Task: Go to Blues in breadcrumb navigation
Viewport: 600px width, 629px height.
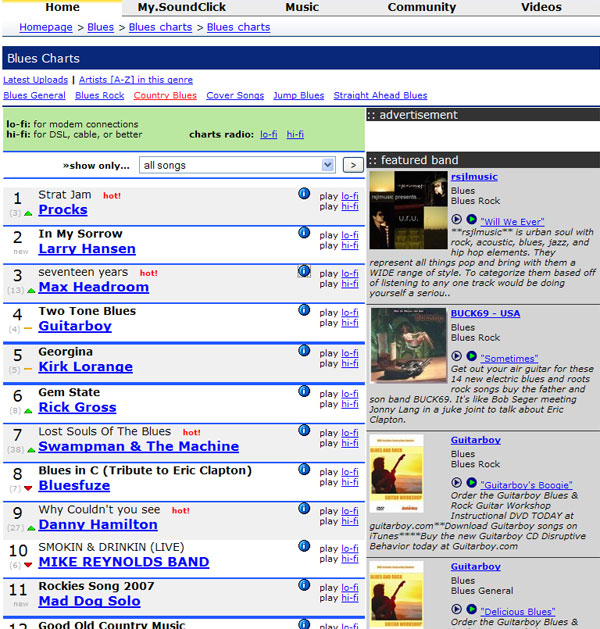Action: pos(100,27)
